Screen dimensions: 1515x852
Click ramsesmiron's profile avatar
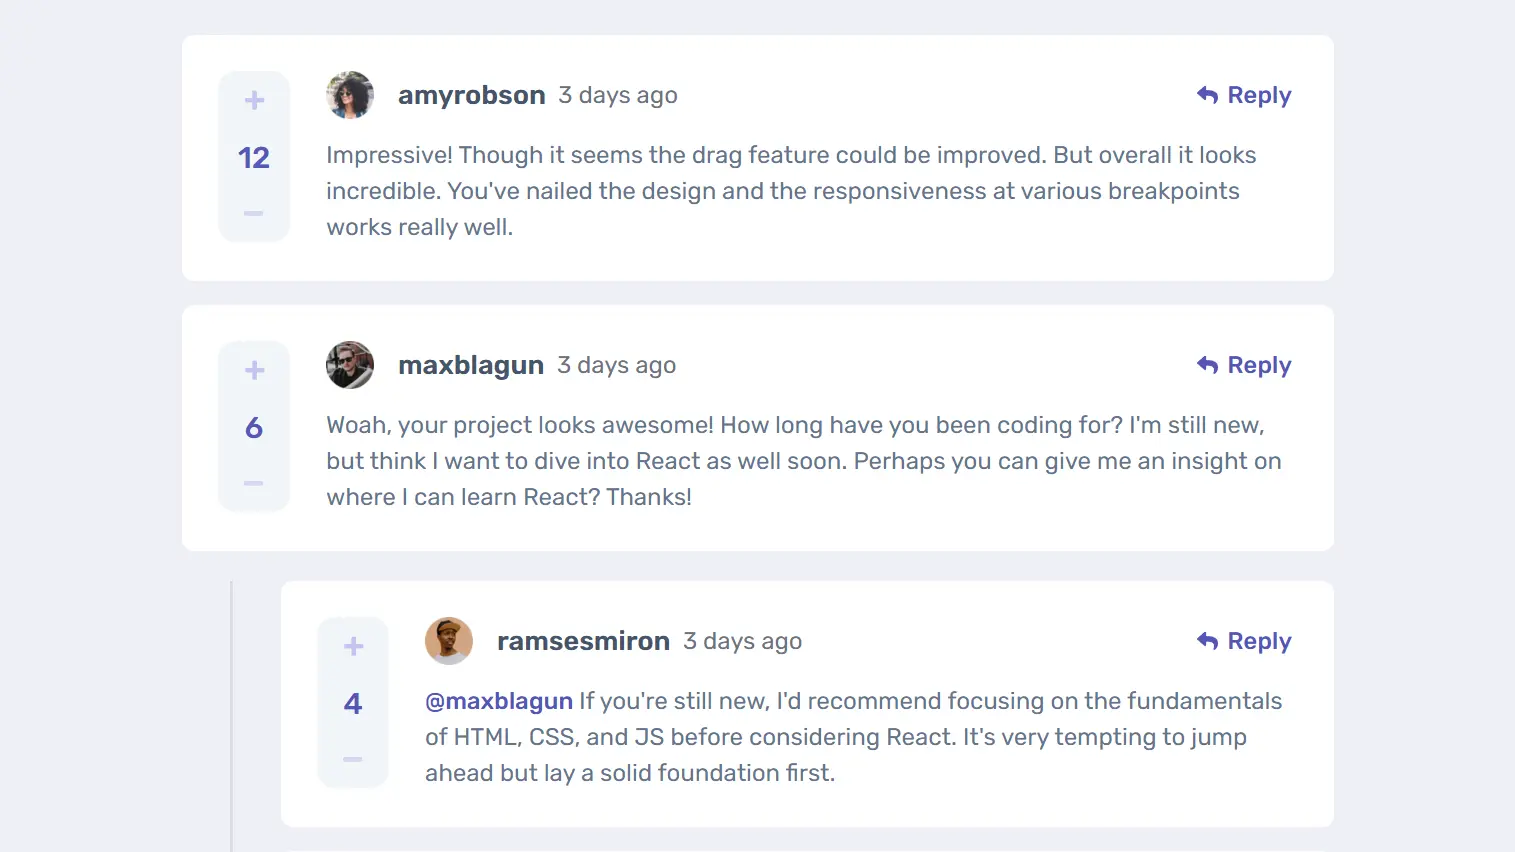click(448, 641)
